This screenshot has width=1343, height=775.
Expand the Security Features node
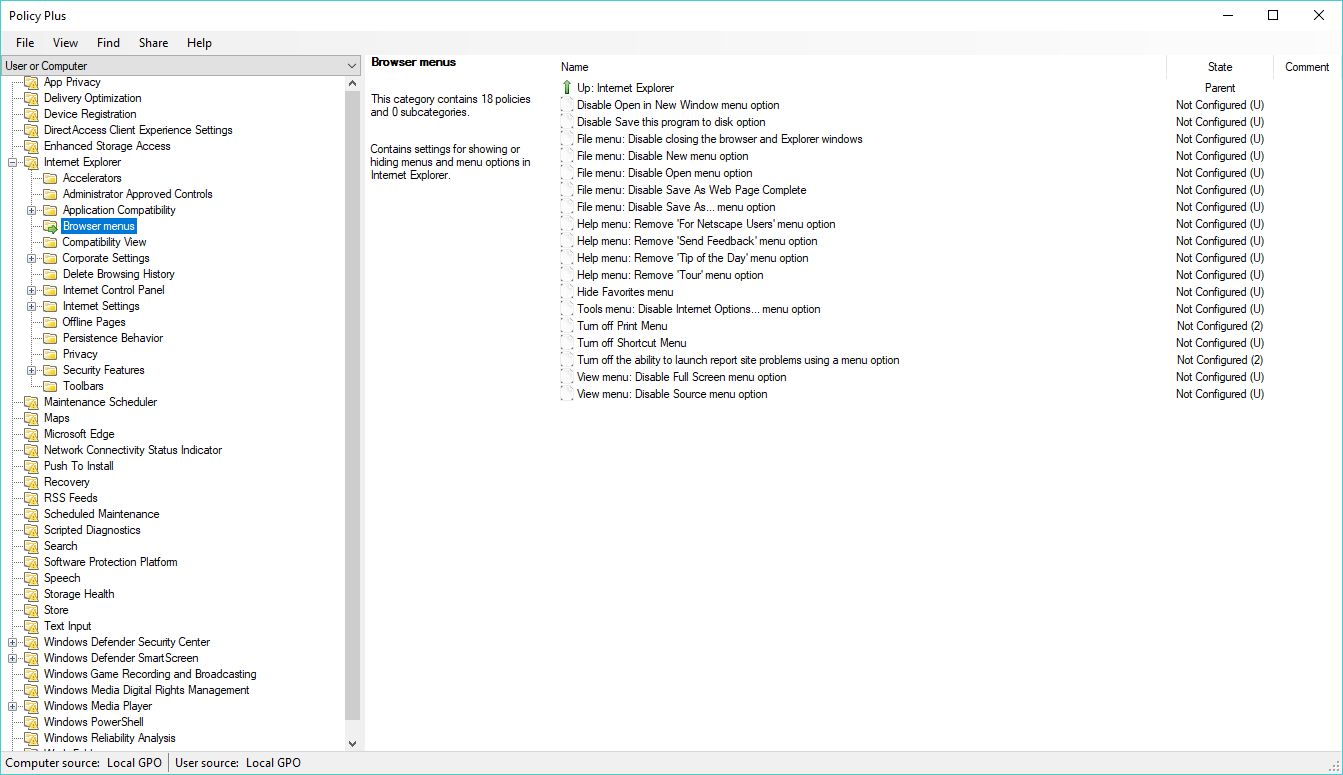coord(32,370)
